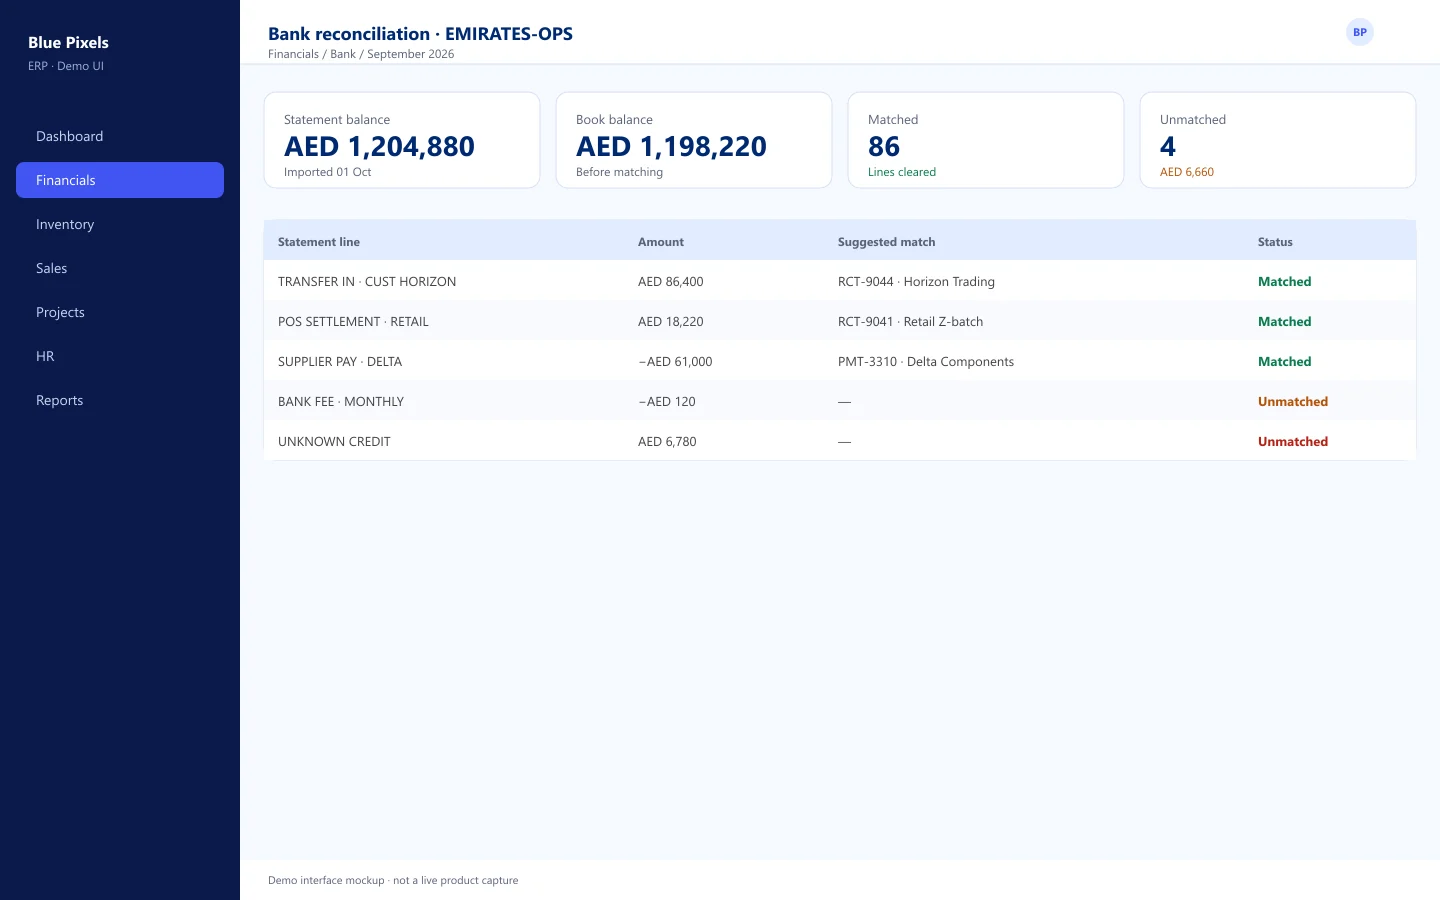The width and height of the screenshot is (1440, 900).
Task: Click the Imported 01 Oct caption
Action: pos(327,172)
